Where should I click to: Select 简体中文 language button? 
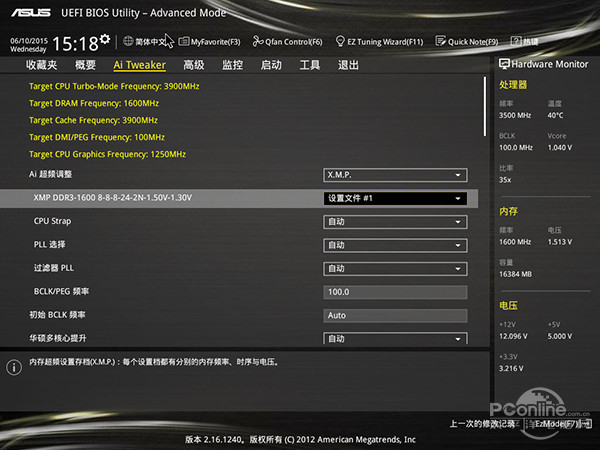point(151,41)
